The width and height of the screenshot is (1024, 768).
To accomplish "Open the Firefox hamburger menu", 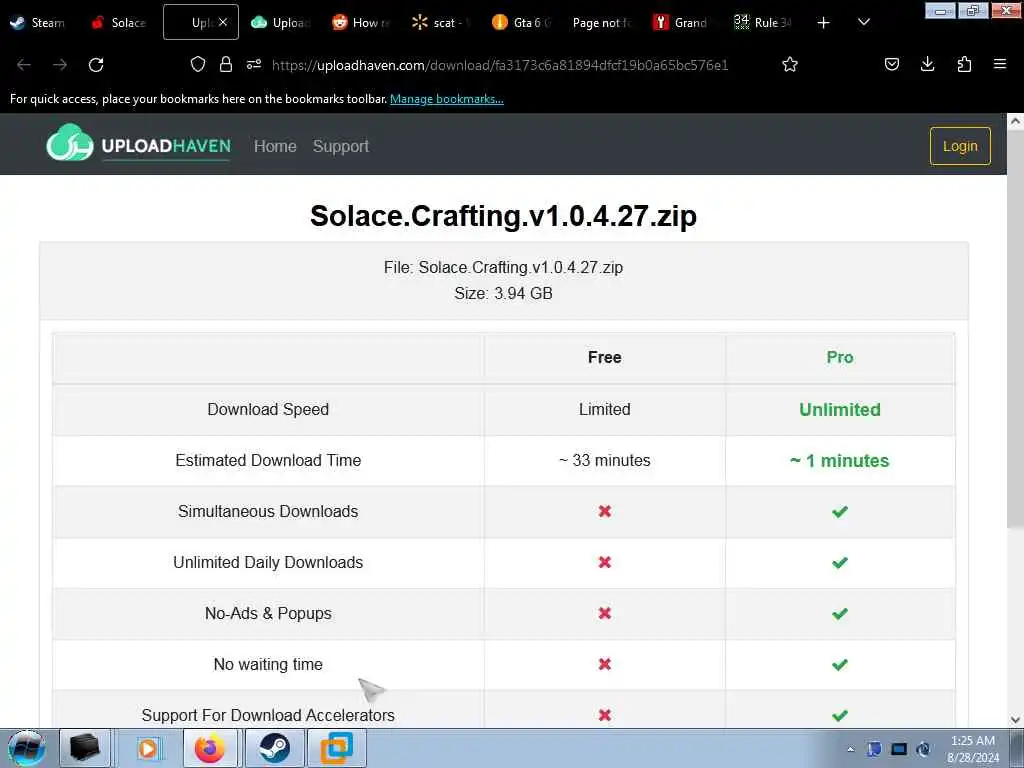I will click(1000, 64).
